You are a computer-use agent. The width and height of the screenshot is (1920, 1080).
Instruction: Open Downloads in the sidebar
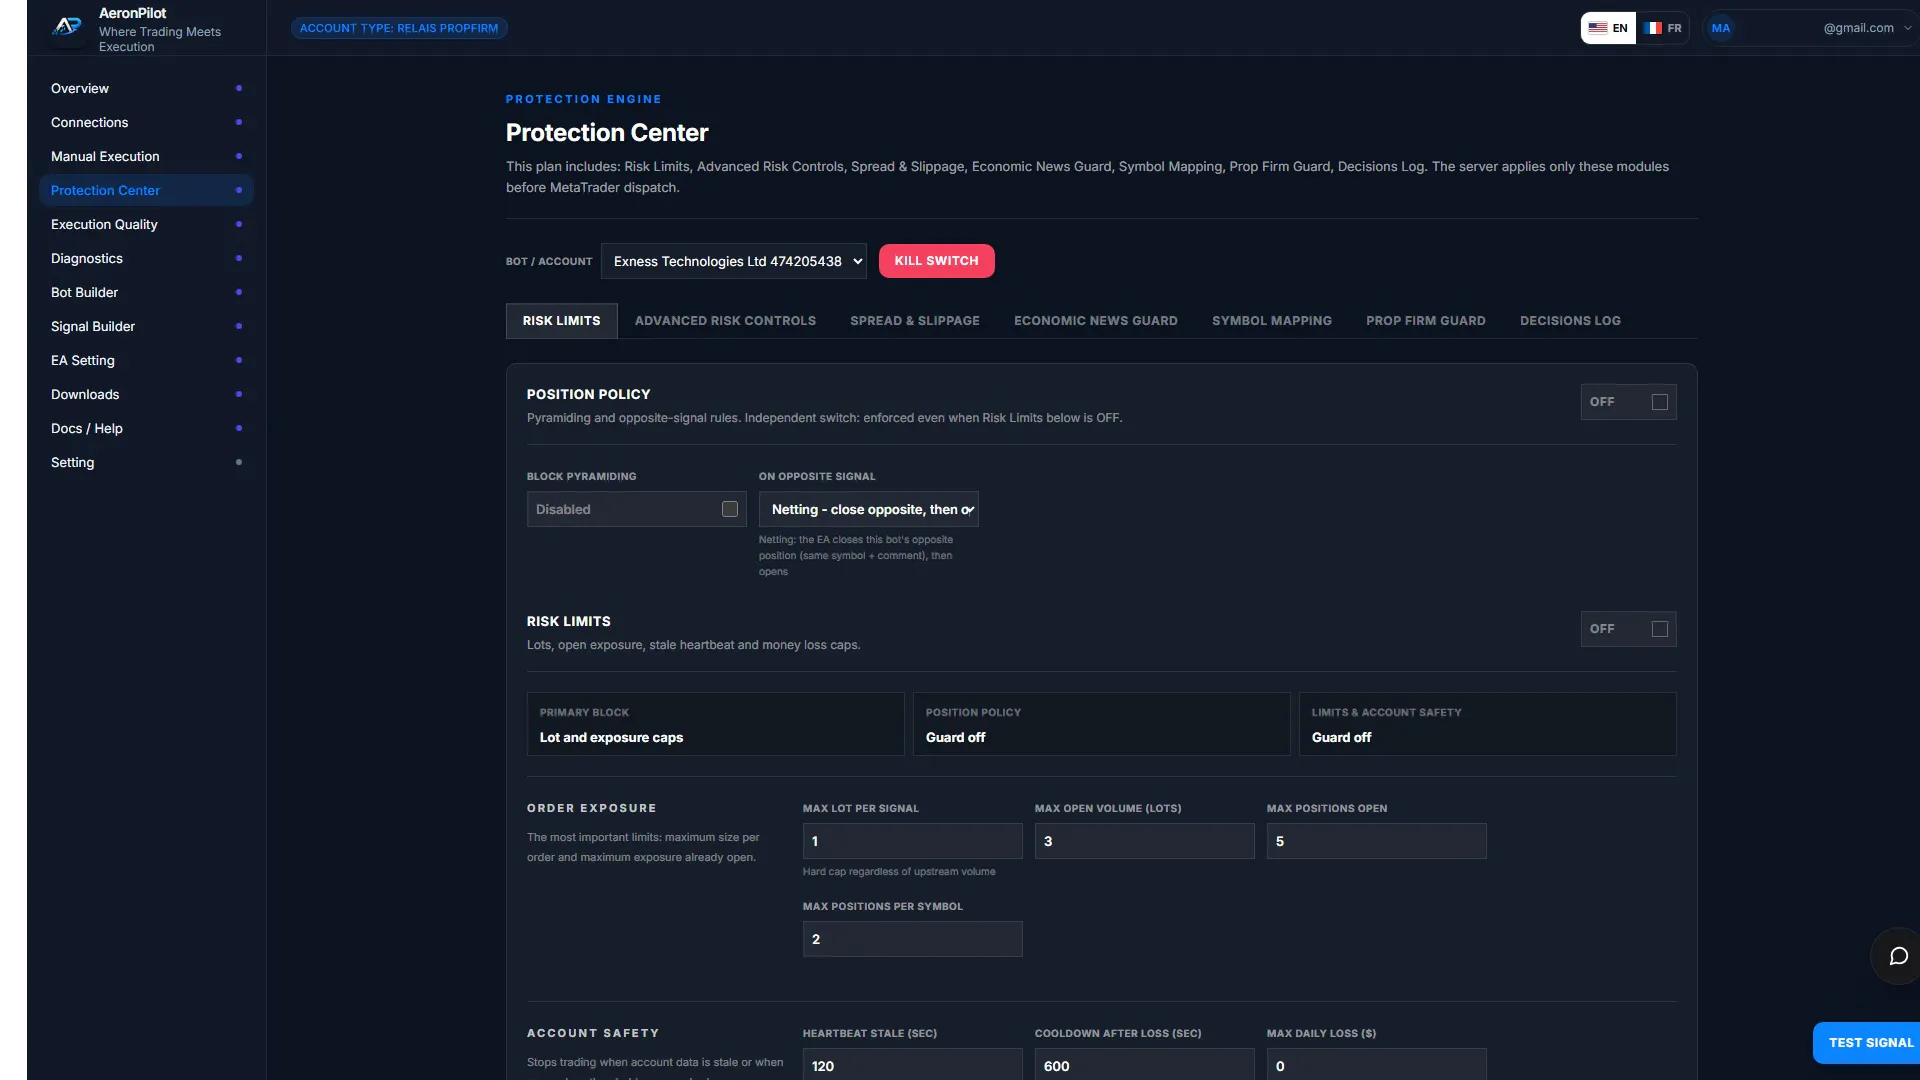(x=146, y=394)
